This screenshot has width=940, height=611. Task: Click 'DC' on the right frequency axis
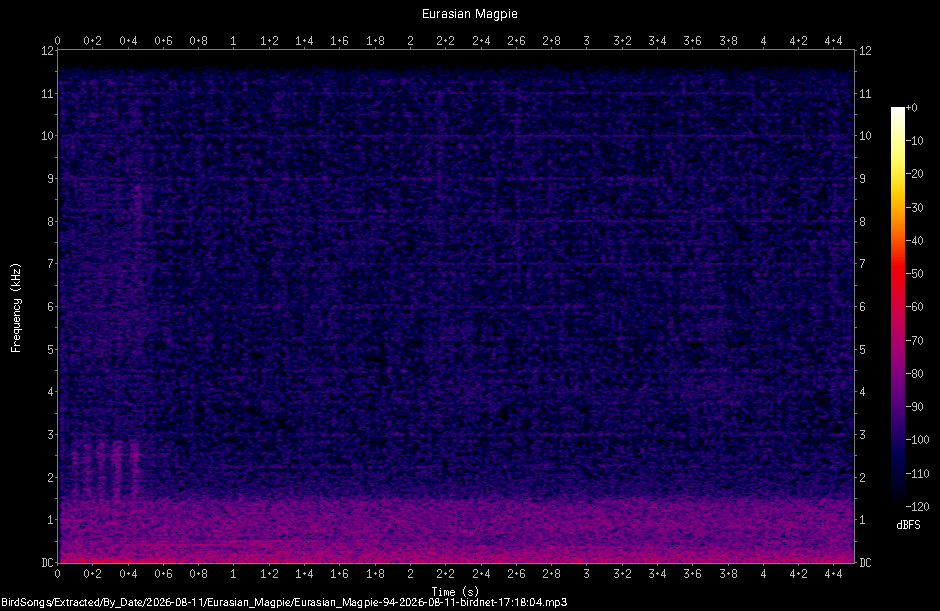pos(866,562)
